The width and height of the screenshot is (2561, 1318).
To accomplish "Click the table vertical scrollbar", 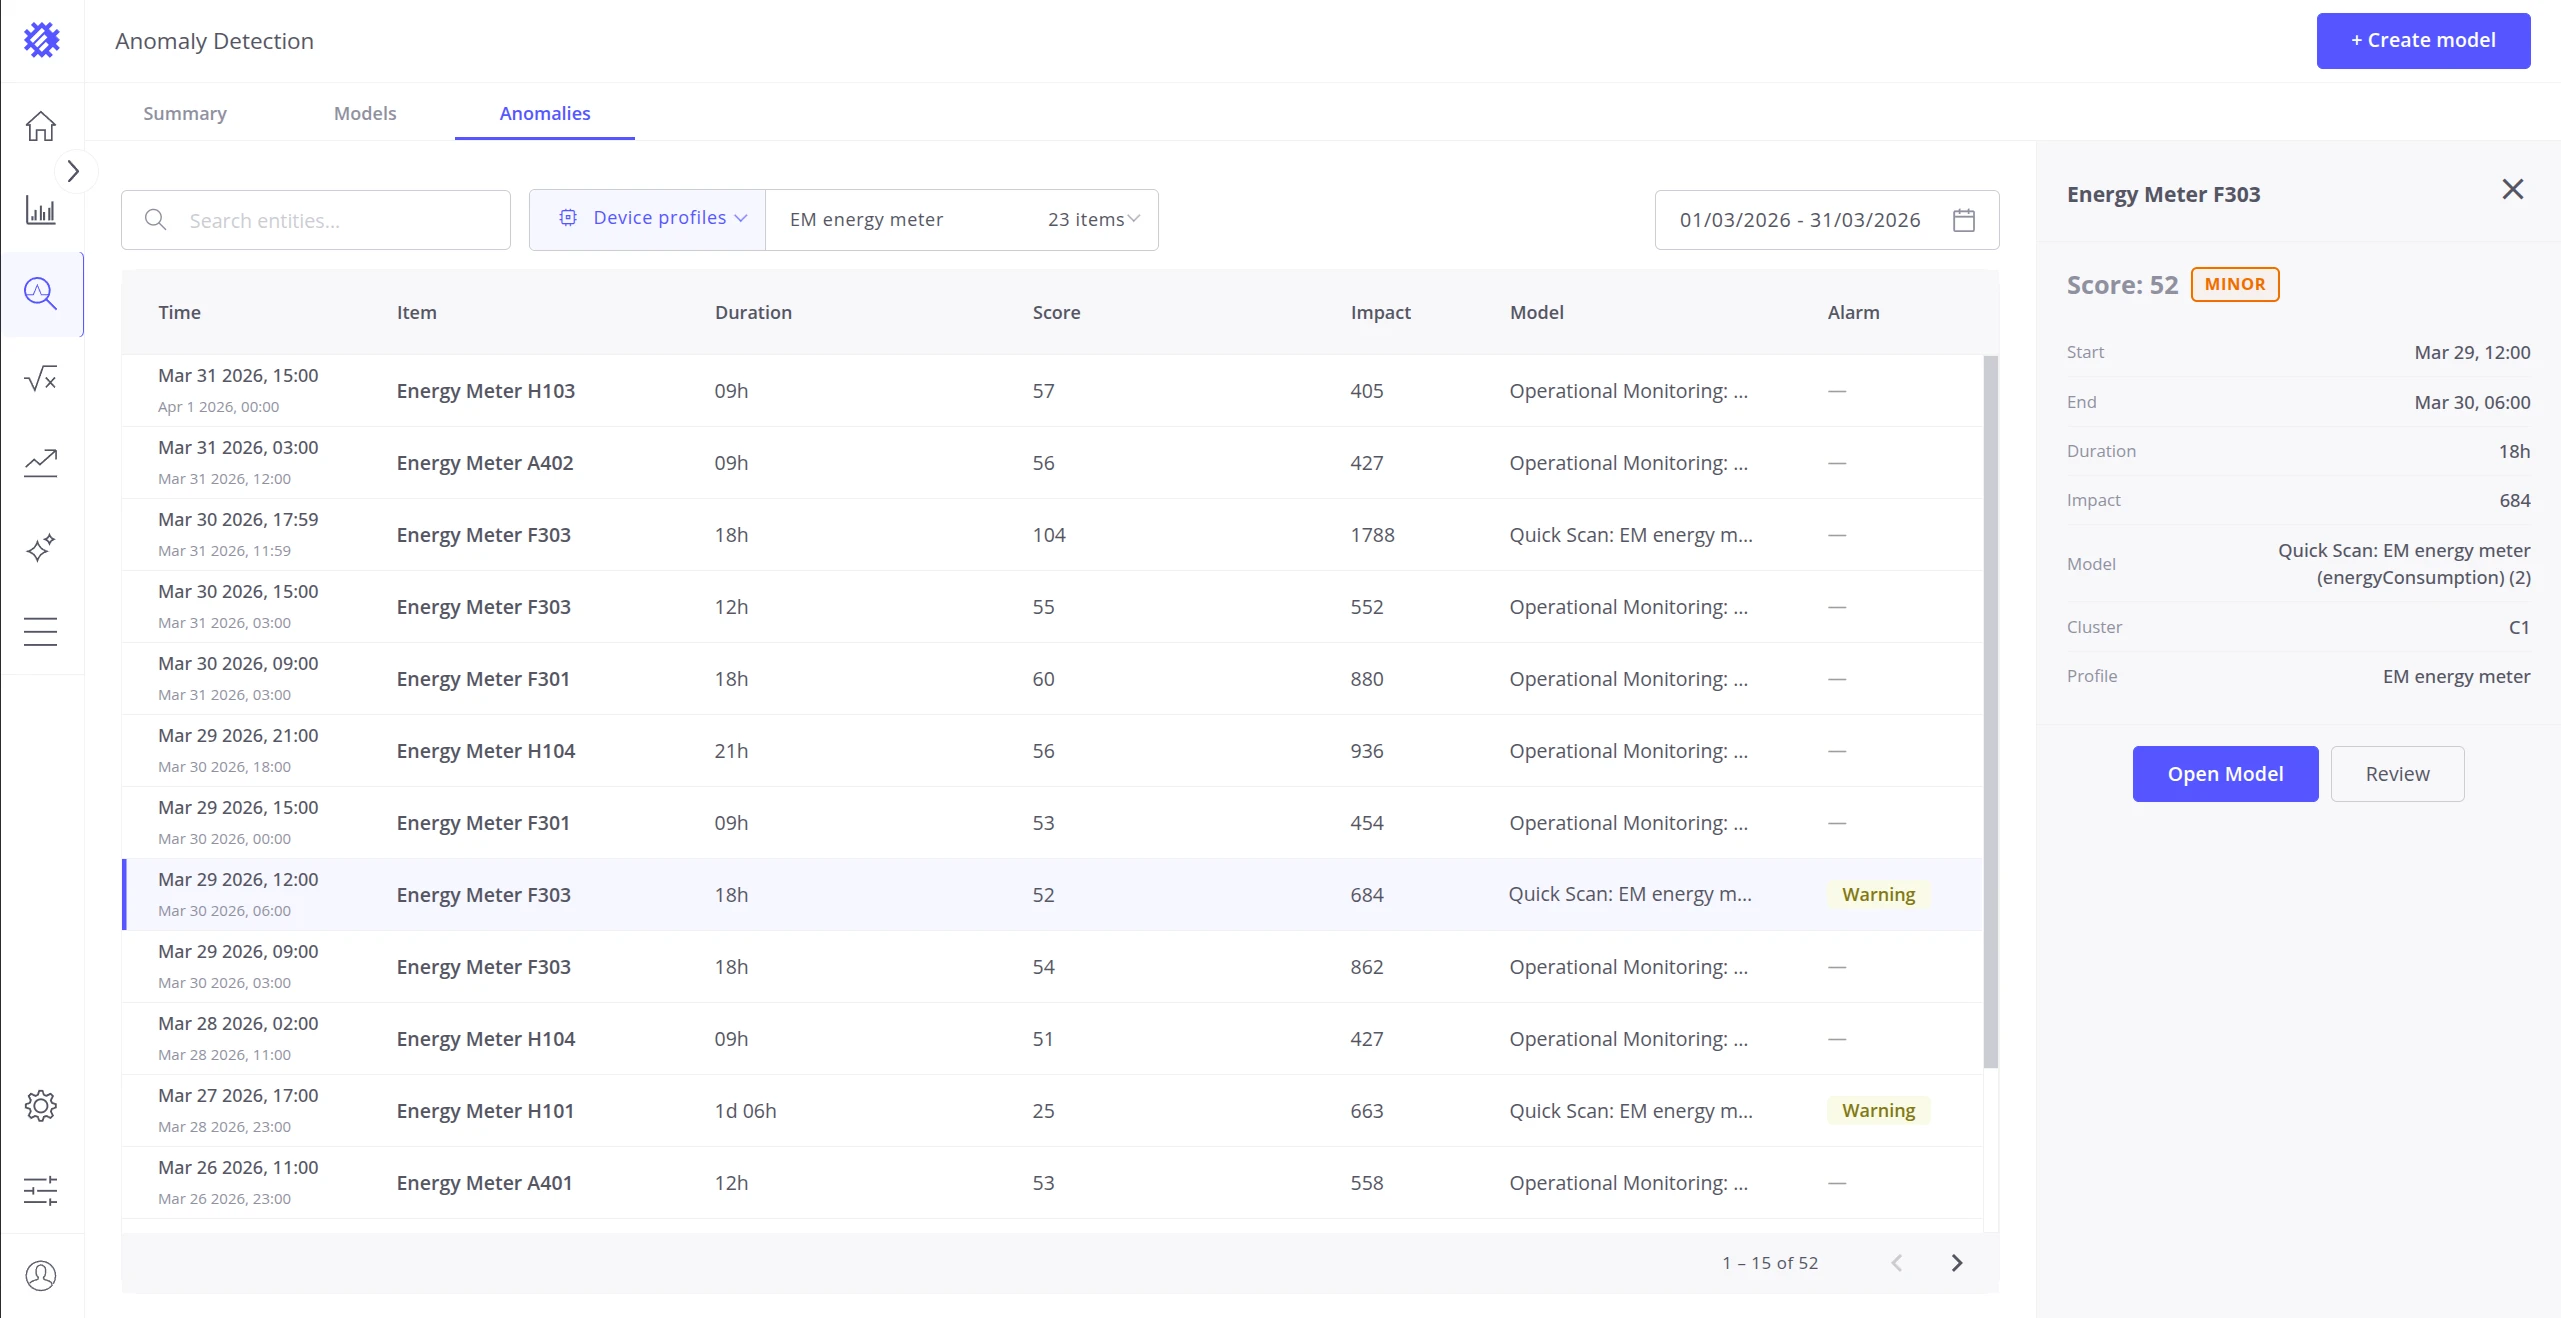I will pos(1991,711).
